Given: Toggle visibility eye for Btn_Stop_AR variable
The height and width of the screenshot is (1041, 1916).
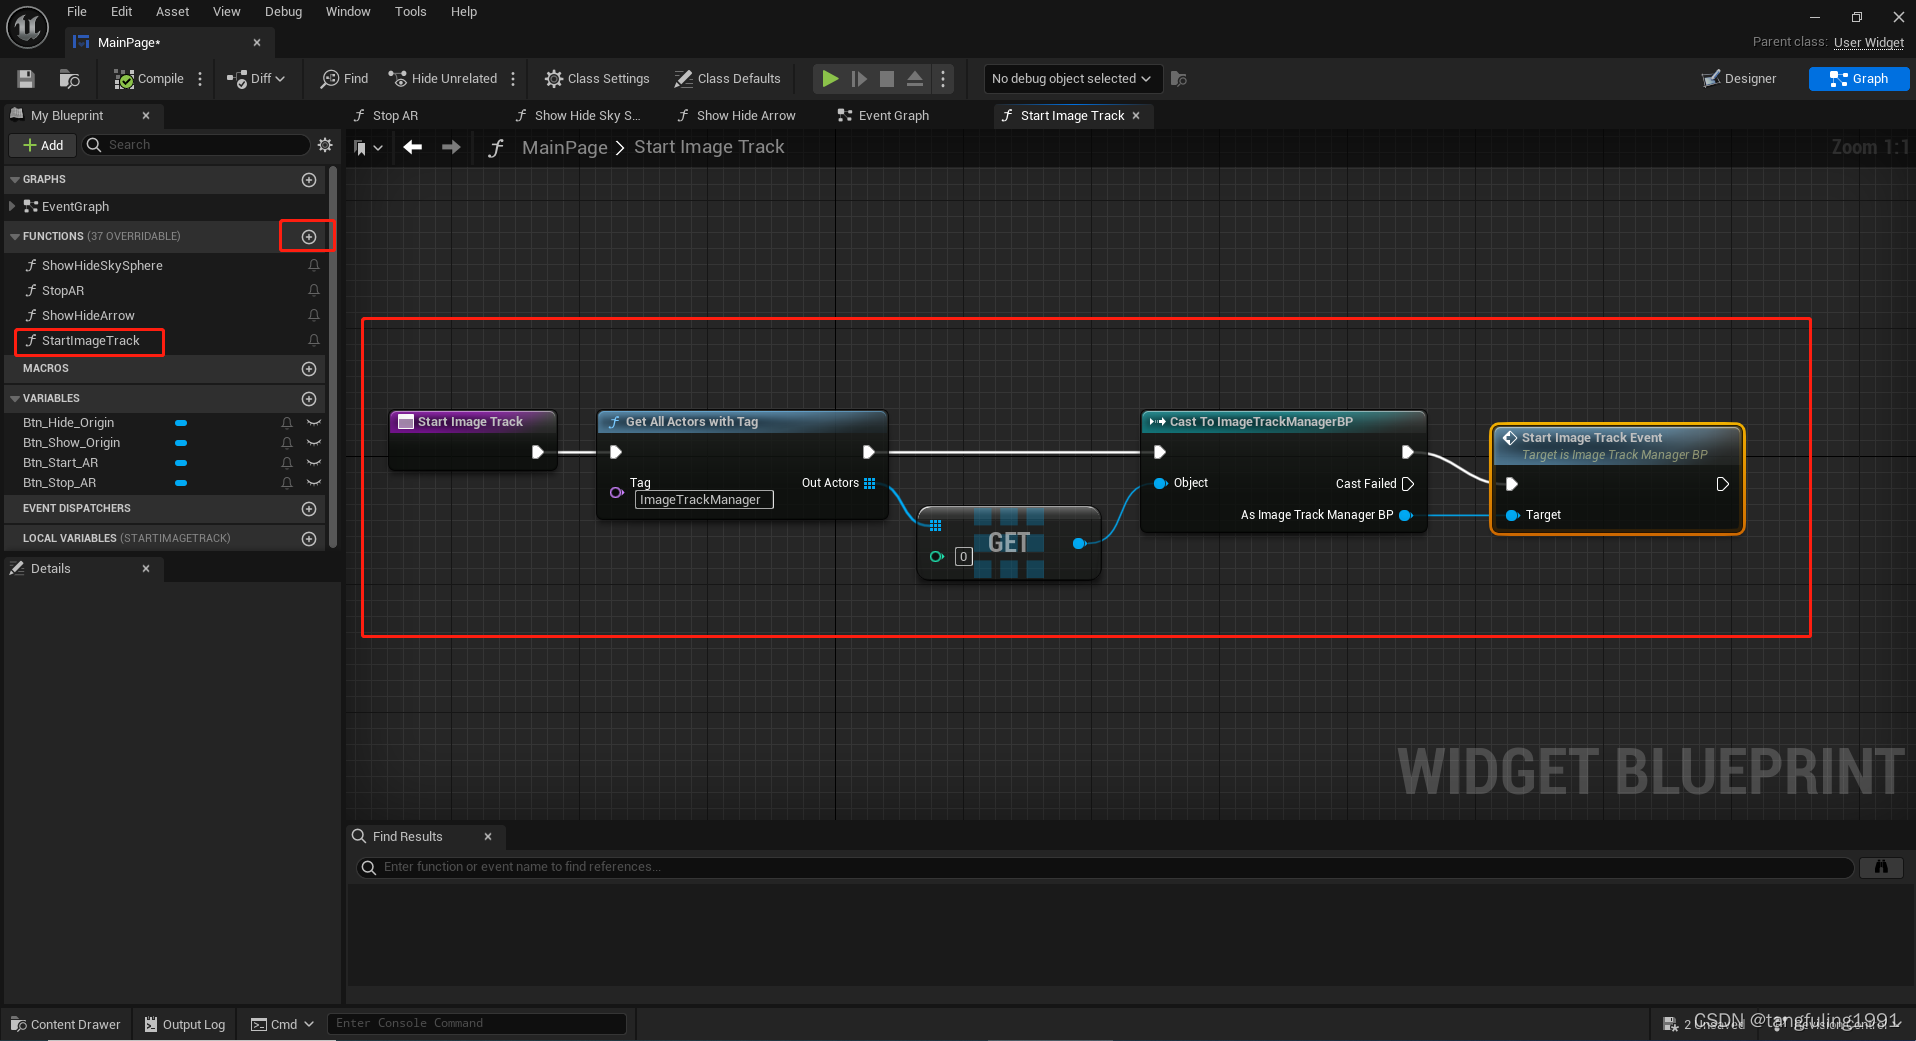Looking at the screenshot, I should click(x=314, y=483).
